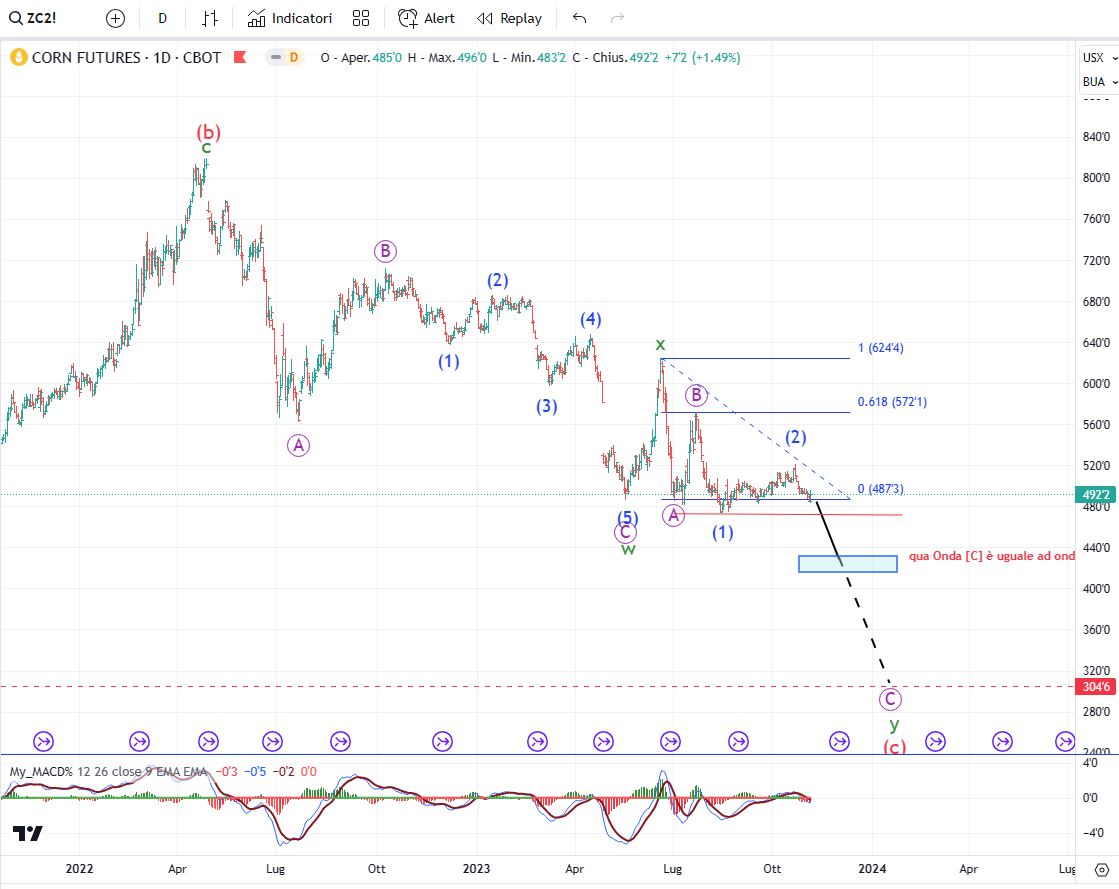Viewport: 1119px width, 889px height.
Task: Undo the last chart action
Action: 579,19
